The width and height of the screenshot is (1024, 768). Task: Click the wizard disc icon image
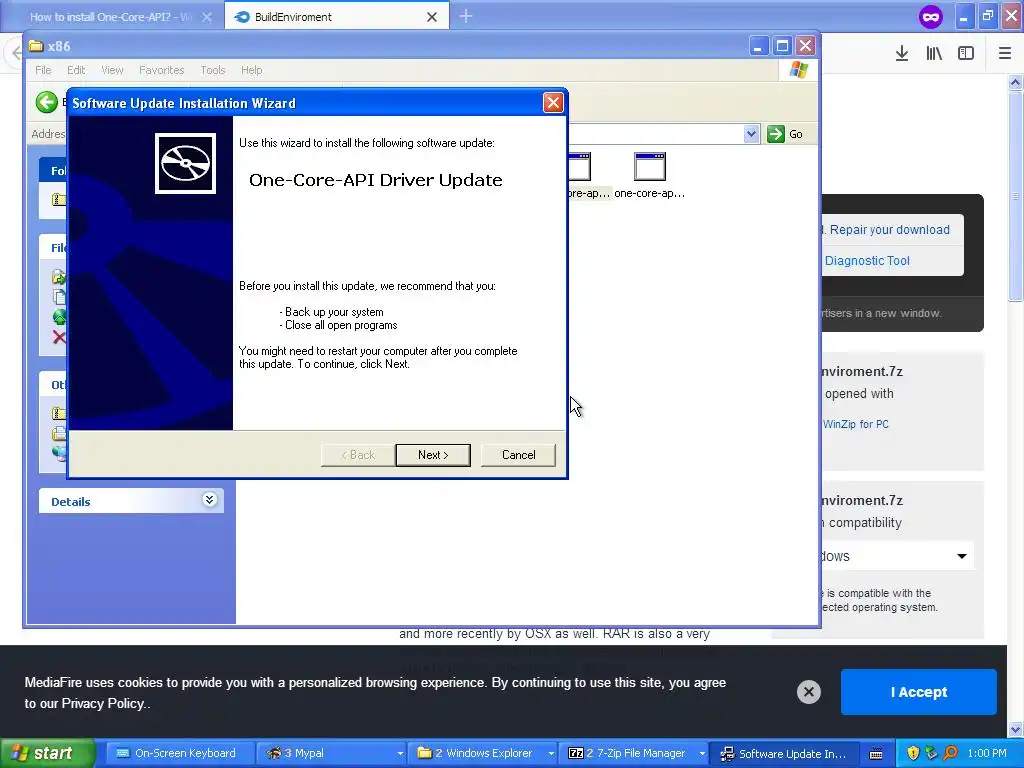coord(185,163)
